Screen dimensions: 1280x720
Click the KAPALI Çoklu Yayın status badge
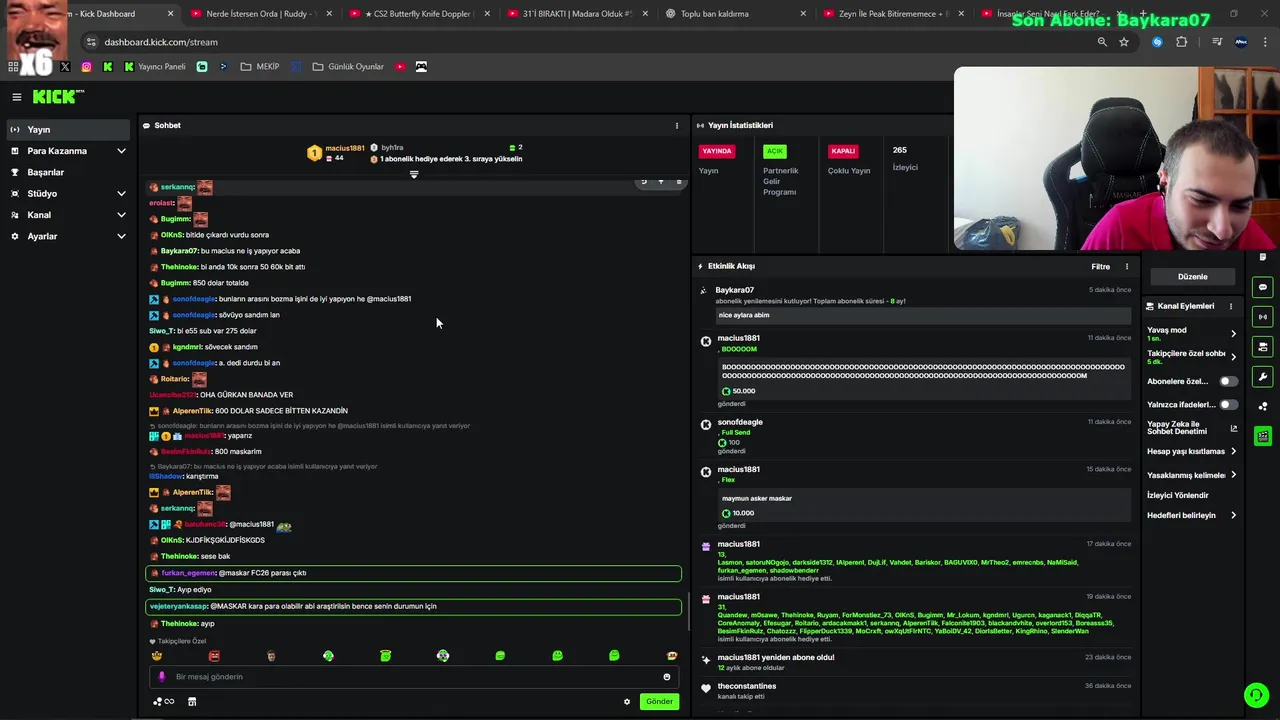tap(843, 151)
